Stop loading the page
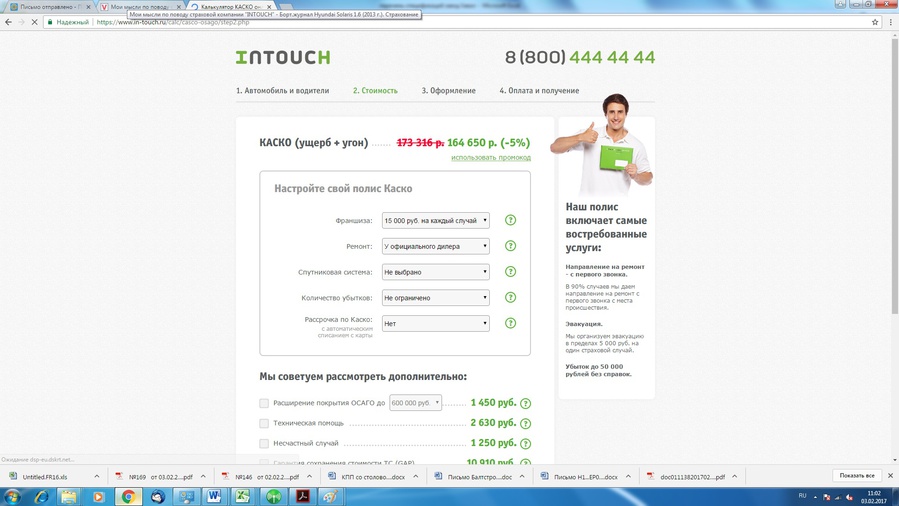This screenshot has width=899, height=506. tap(34, 22)
